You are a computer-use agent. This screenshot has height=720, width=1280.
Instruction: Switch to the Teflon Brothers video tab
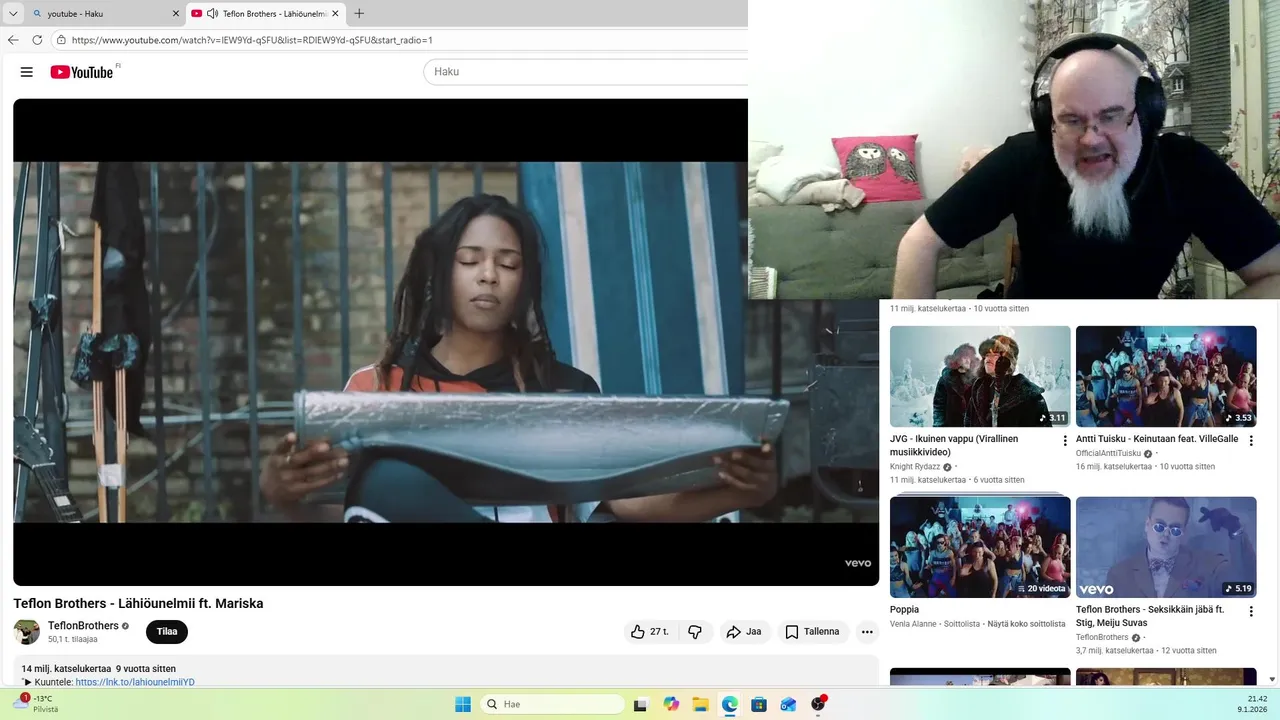[265, 14]
